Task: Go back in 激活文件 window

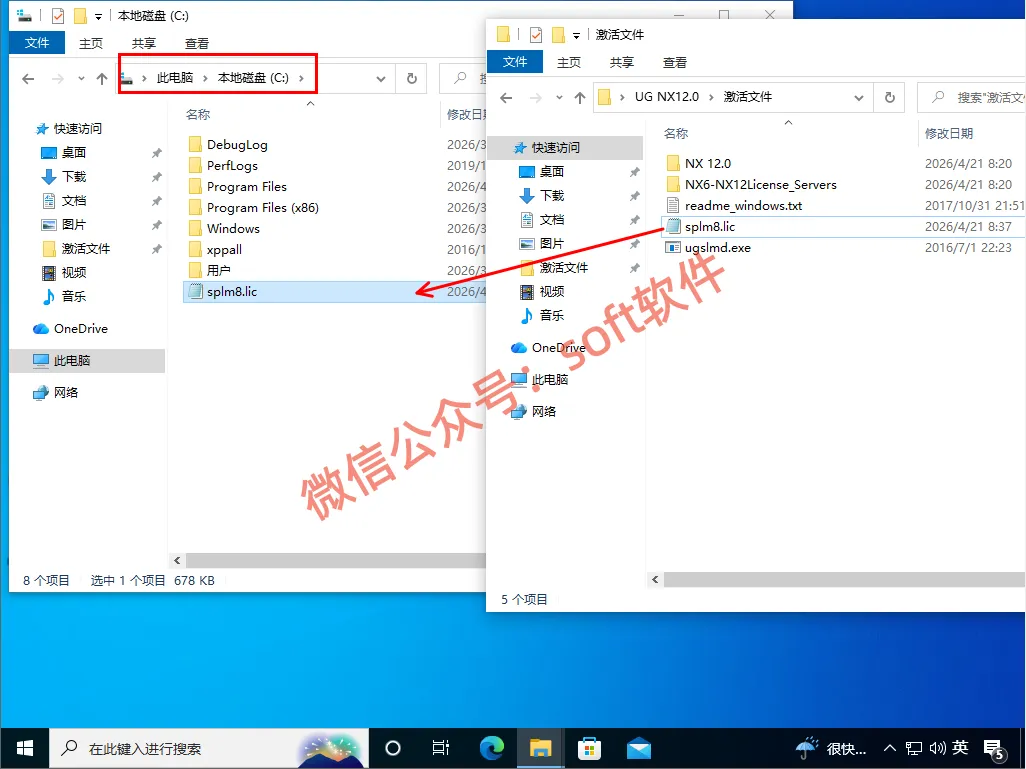Action: point(506,98)
